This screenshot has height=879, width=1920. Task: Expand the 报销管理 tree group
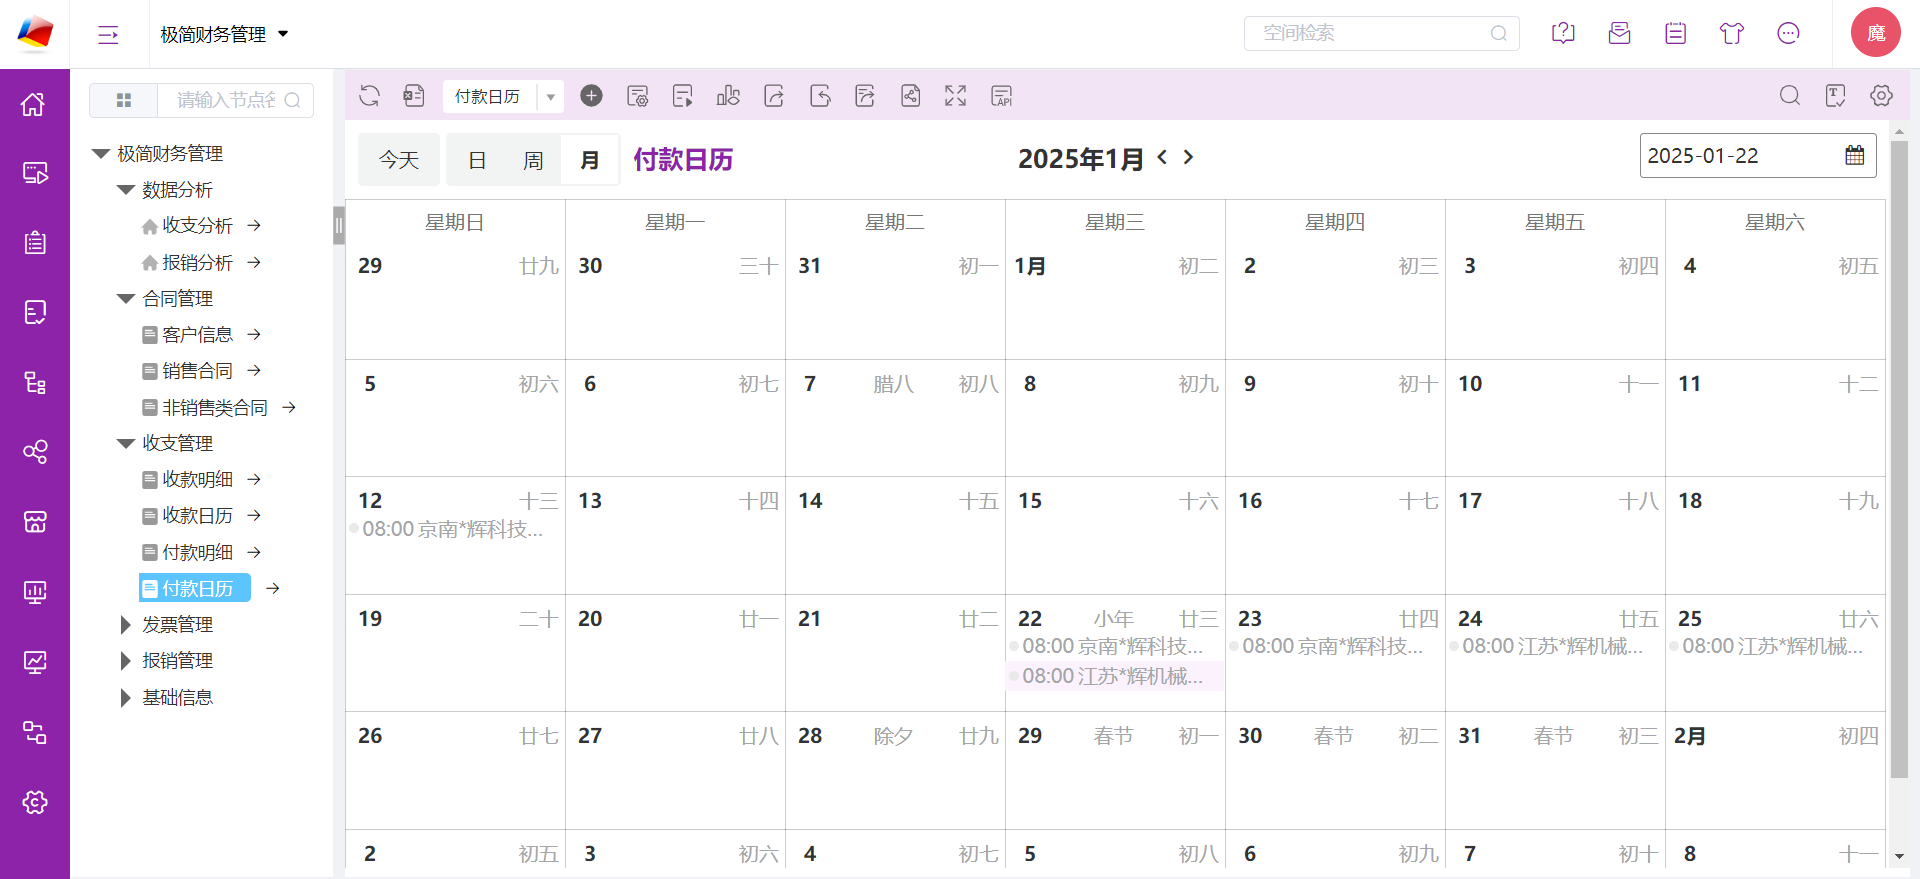pos(125,661)
